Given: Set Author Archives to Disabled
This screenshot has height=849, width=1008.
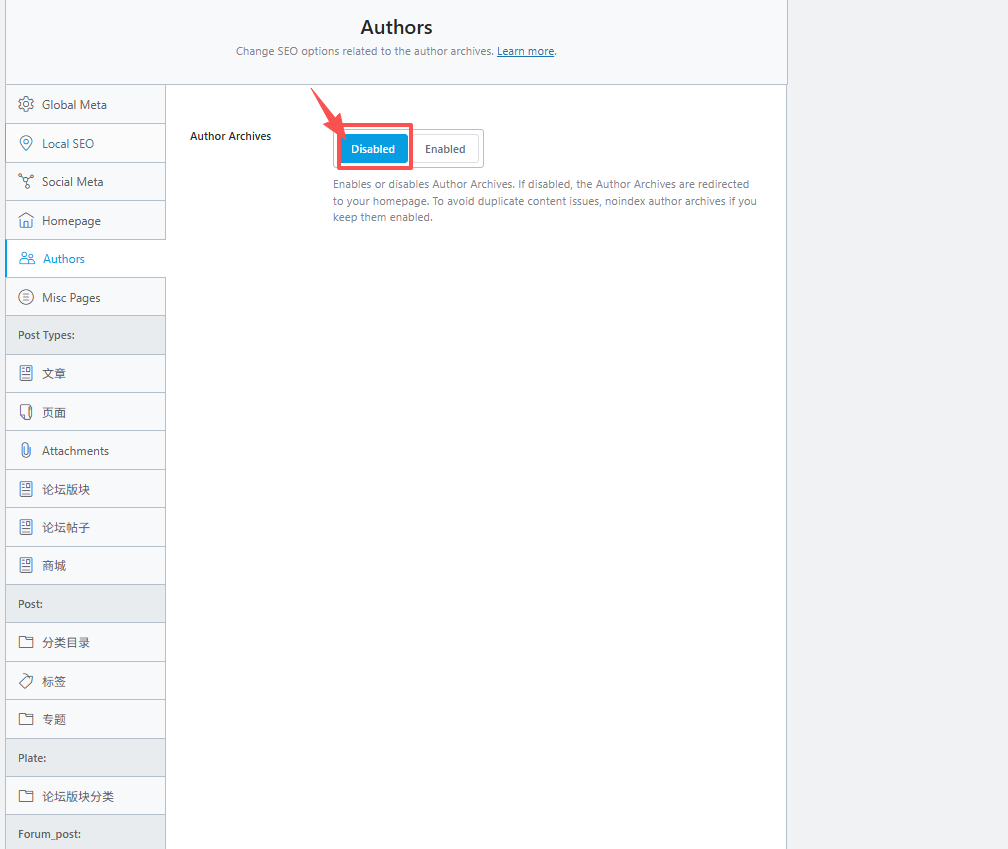Looking at the screenshot, I should click(x=373, y=149).
